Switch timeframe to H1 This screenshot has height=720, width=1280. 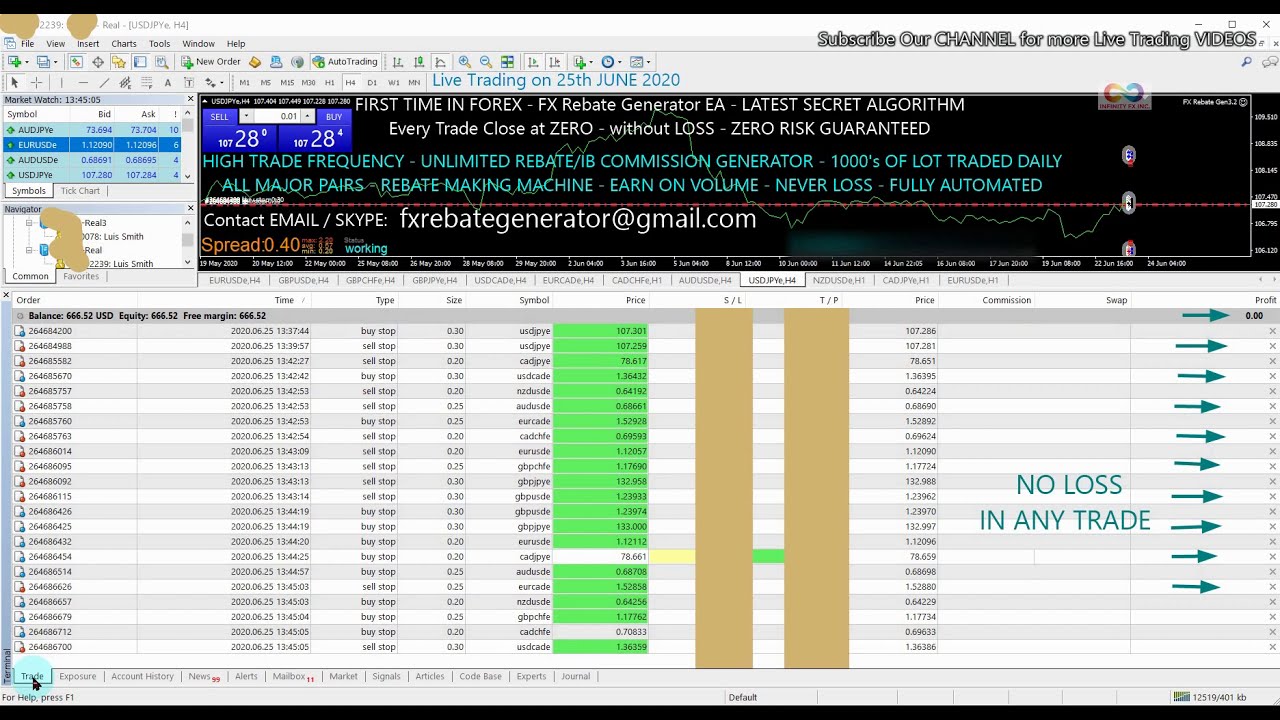(329, 83)
